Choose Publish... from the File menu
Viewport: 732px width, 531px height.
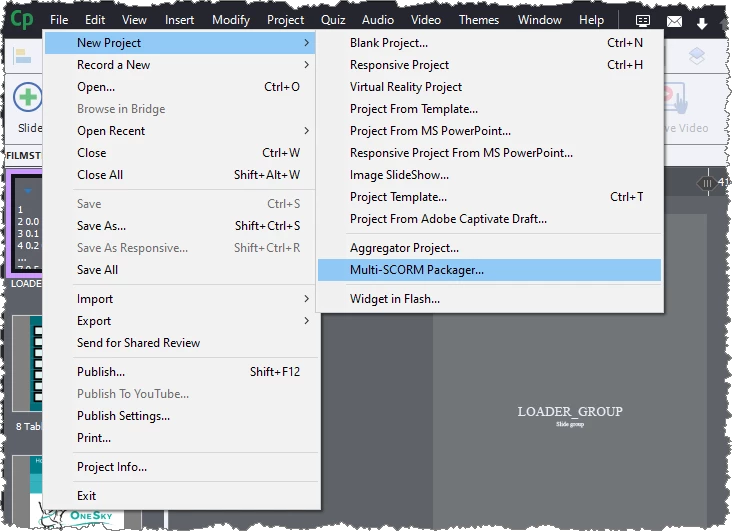(180, 371)
